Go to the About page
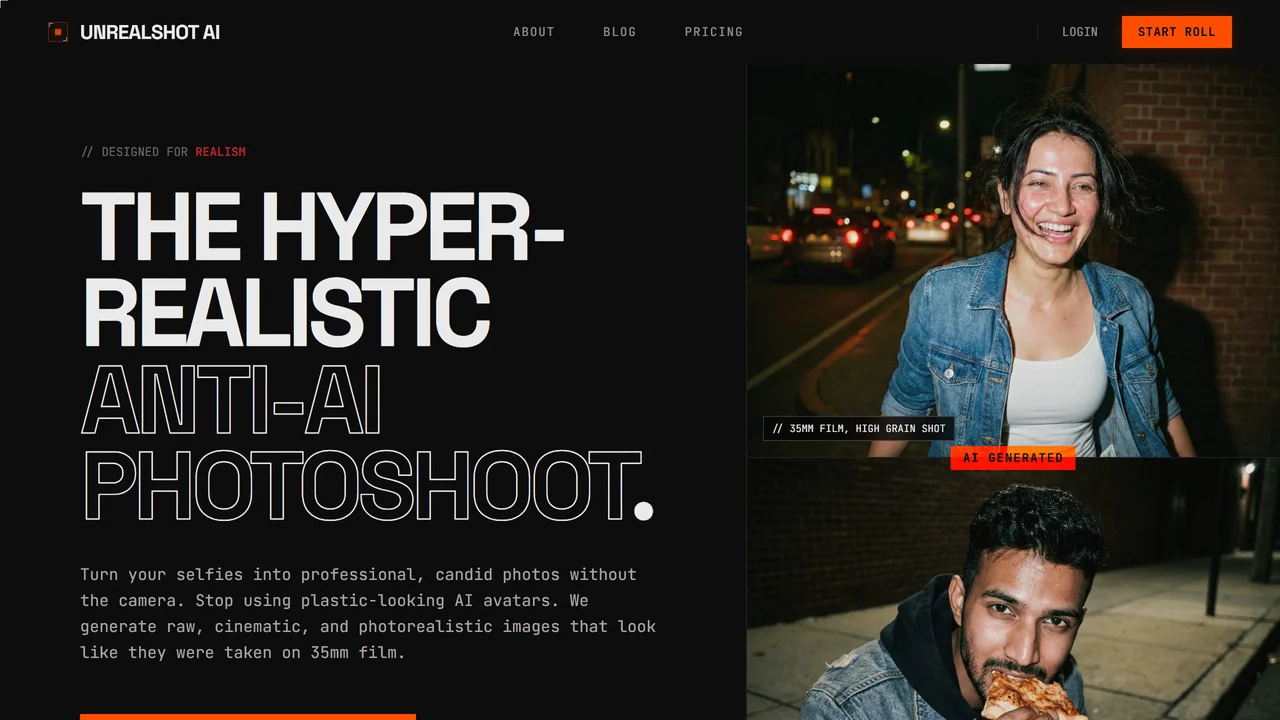This screenshot has width=1280, height=720. (x=534, y=32)
